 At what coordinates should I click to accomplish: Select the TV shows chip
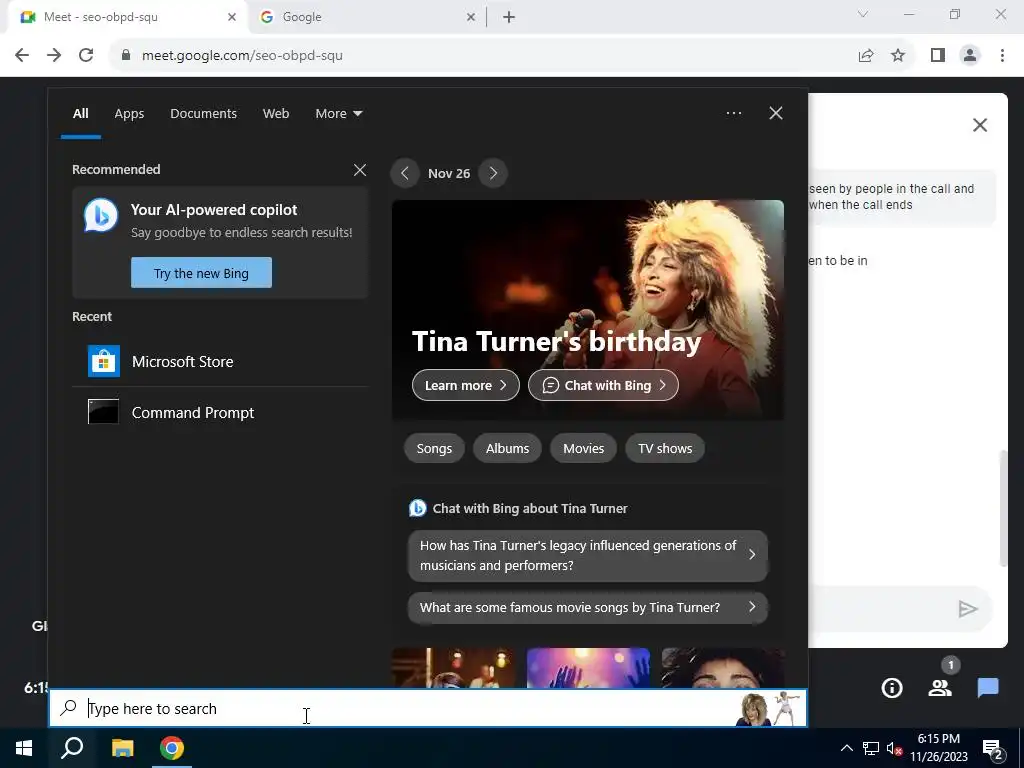pyautogui.click(x=665, y=449)
